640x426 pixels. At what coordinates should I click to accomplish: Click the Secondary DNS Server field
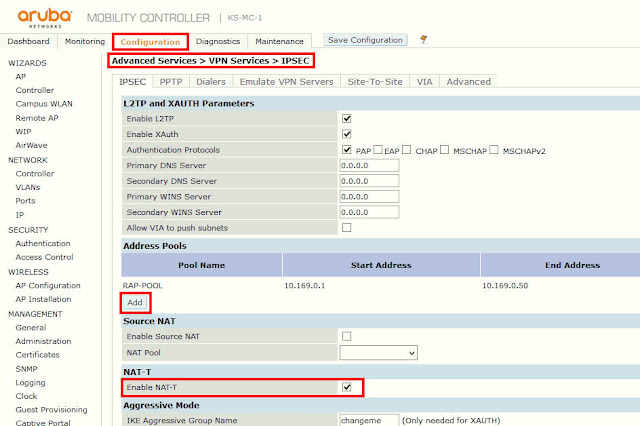[x=369, y=181]
